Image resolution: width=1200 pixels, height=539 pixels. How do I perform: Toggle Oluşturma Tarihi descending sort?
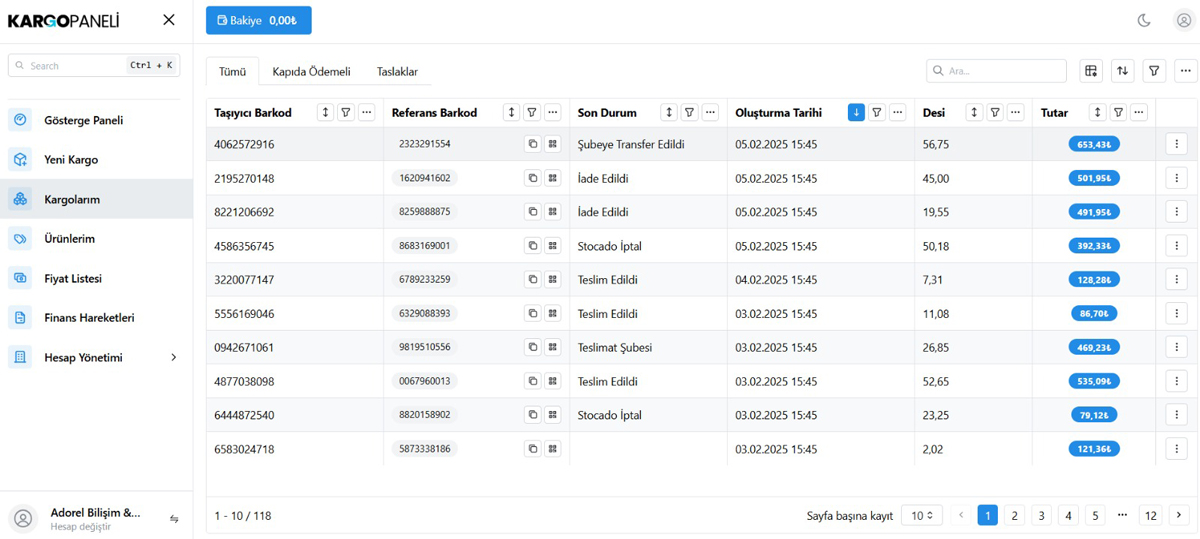click(856, 113)
